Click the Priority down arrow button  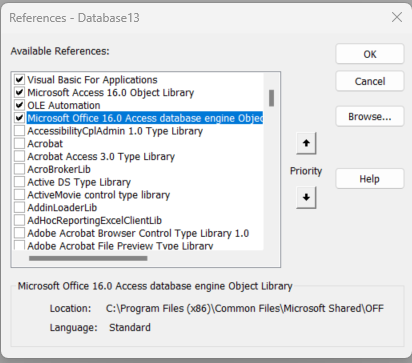point(306,197)
